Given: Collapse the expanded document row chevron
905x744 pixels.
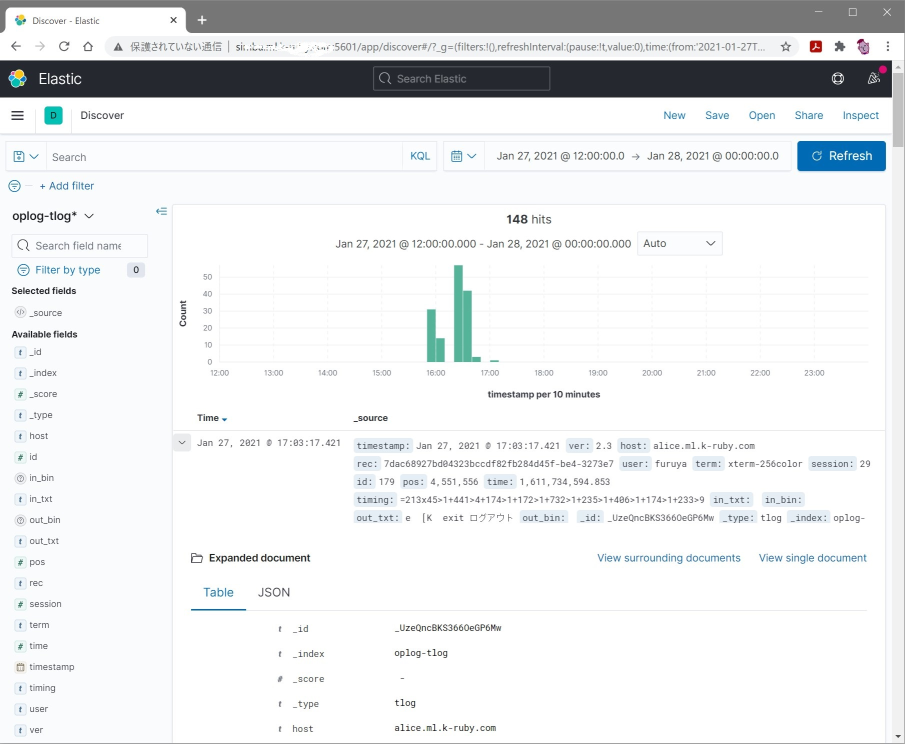Looking at the screenshot, I should coord(182,443).
